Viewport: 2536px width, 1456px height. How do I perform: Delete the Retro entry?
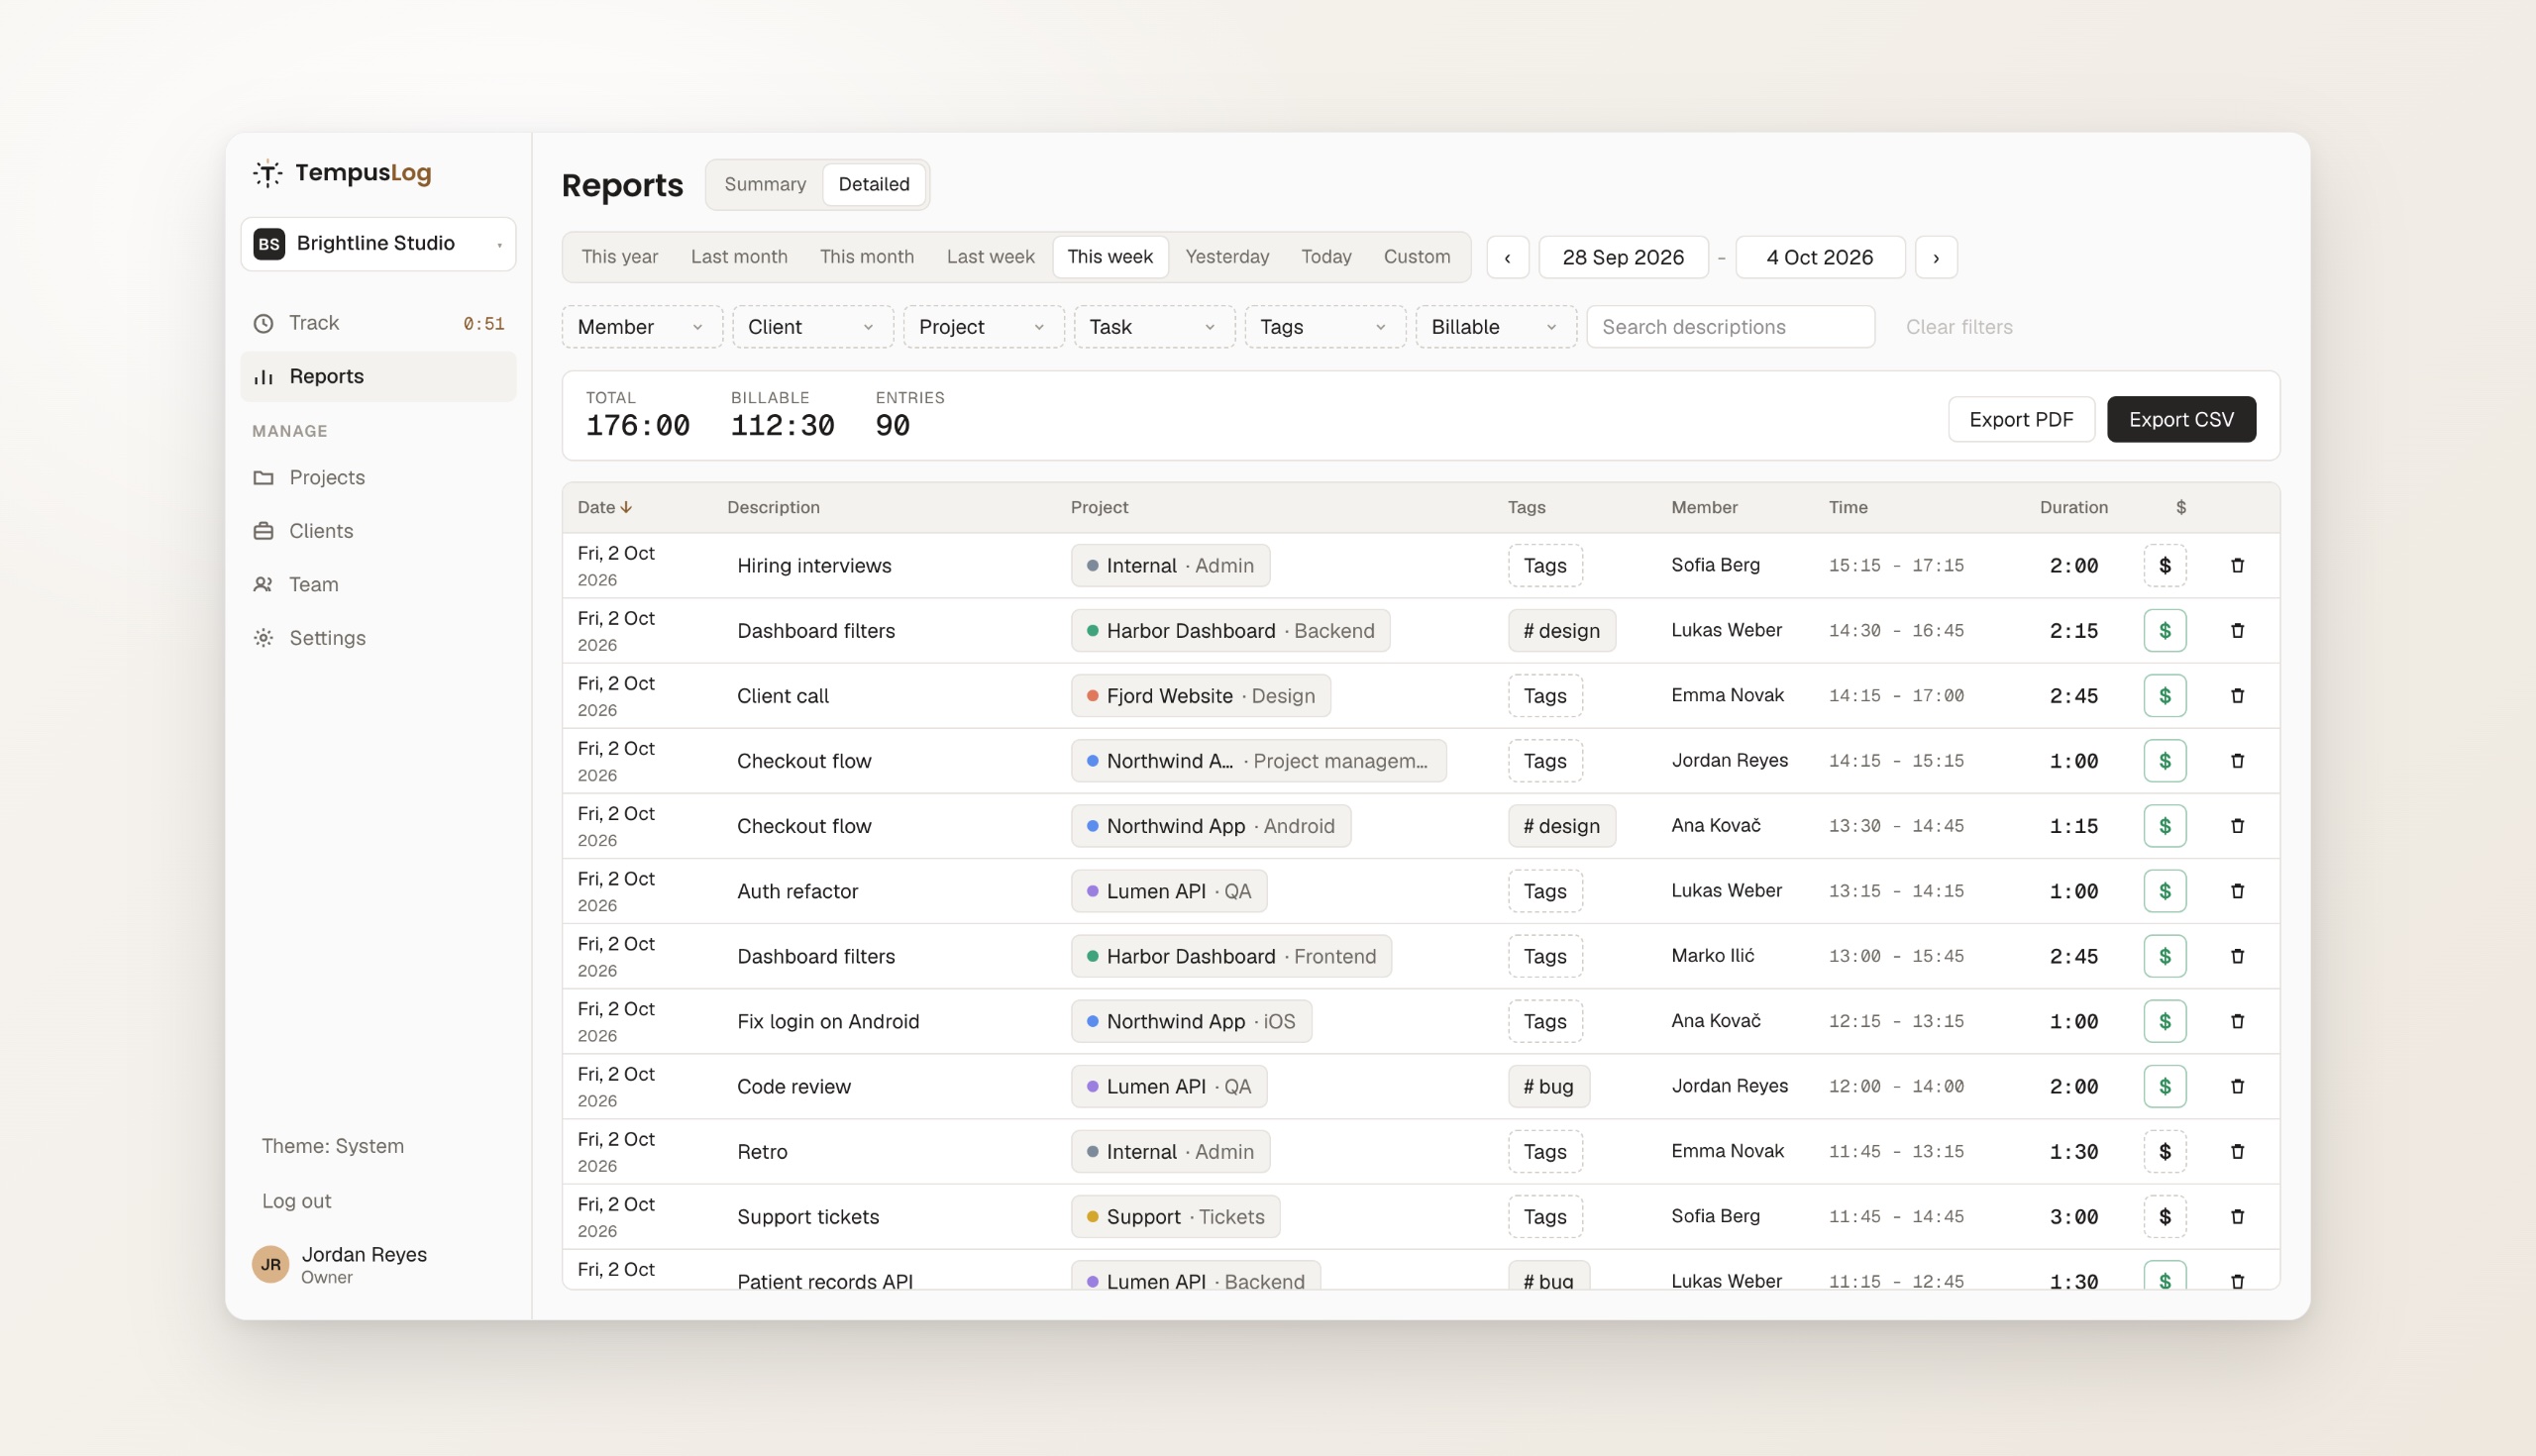[2237, 1152]
